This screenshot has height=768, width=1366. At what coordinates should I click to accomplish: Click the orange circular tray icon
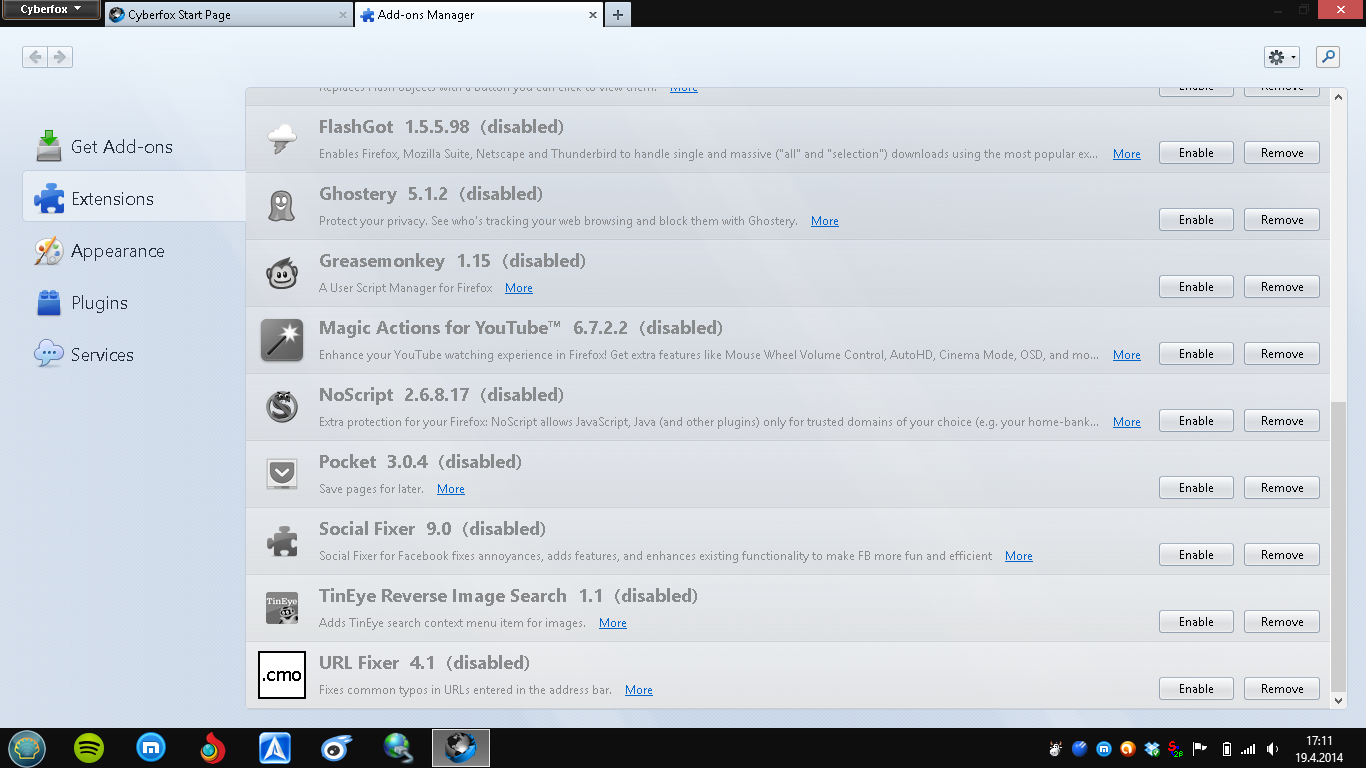tap(1128, 748)
